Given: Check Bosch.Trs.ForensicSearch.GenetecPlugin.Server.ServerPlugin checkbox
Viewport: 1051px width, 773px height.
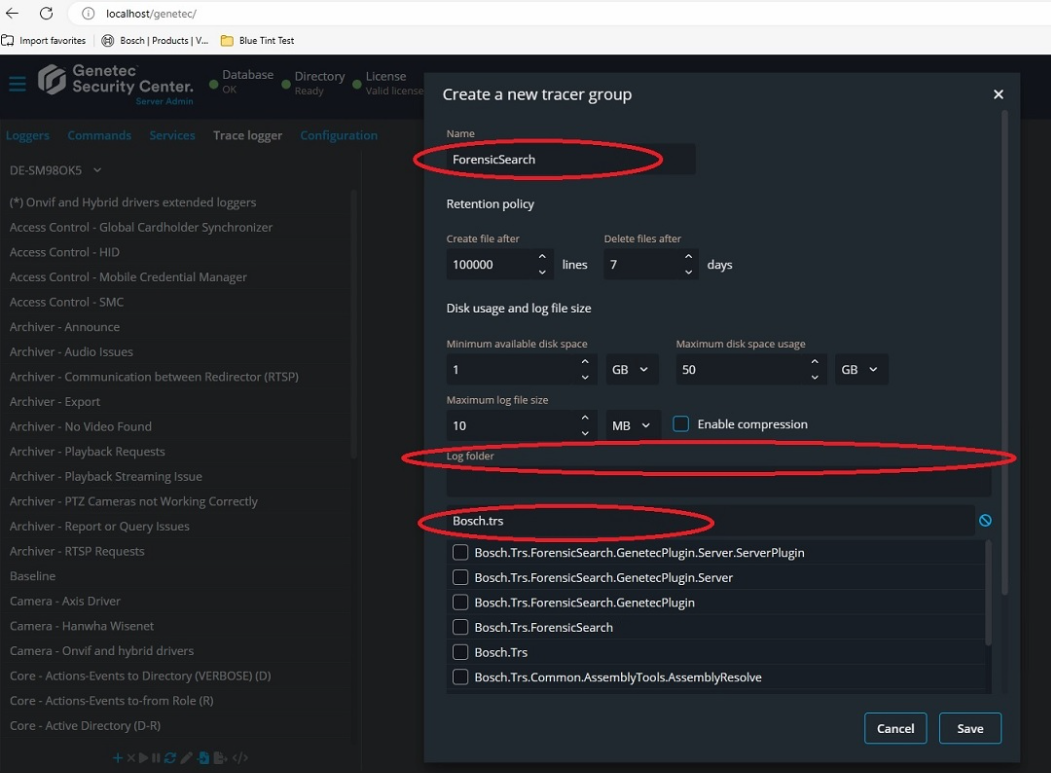Looking at the screenshot, I should click(460, 552).
